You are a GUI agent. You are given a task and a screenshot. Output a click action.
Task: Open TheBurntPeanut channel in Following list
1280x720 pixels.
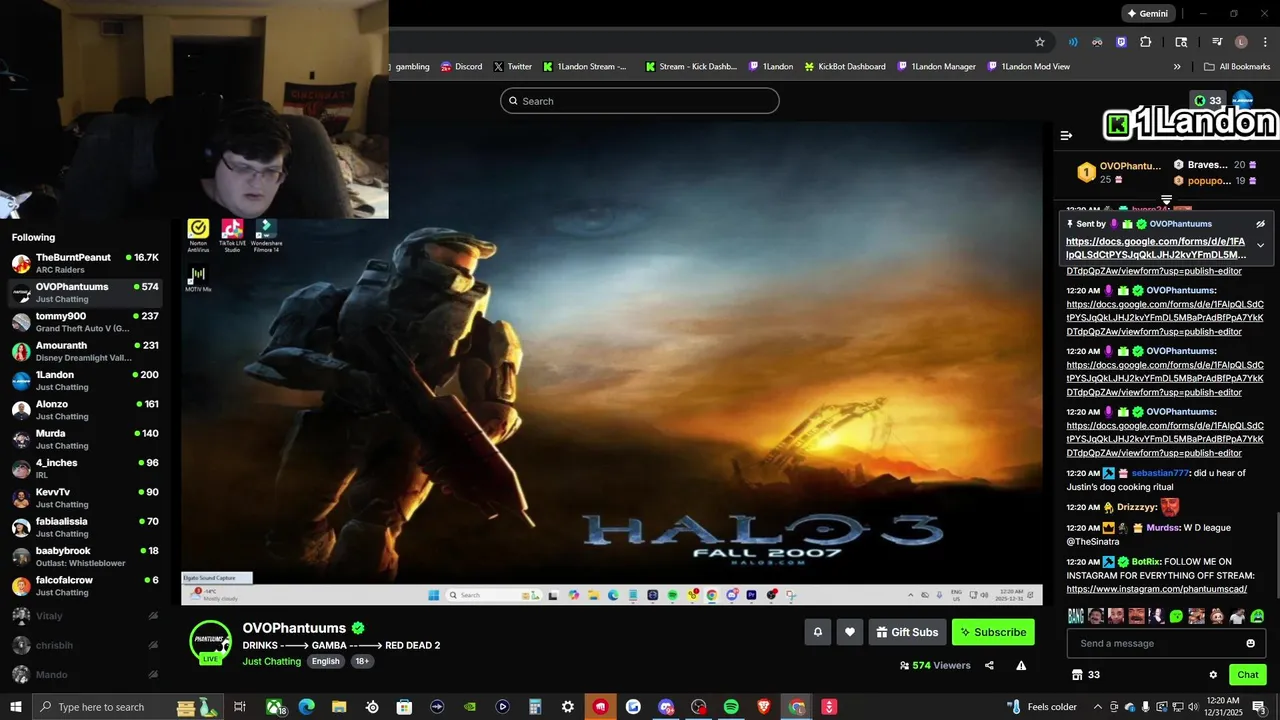click(x=85, y=264)
